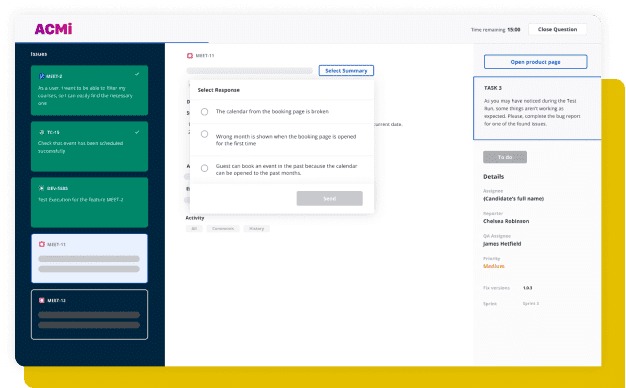The width and height of the screenshot is (626, 388).
Task: Click the MEET-2 story icon
Action: (42, 76)
